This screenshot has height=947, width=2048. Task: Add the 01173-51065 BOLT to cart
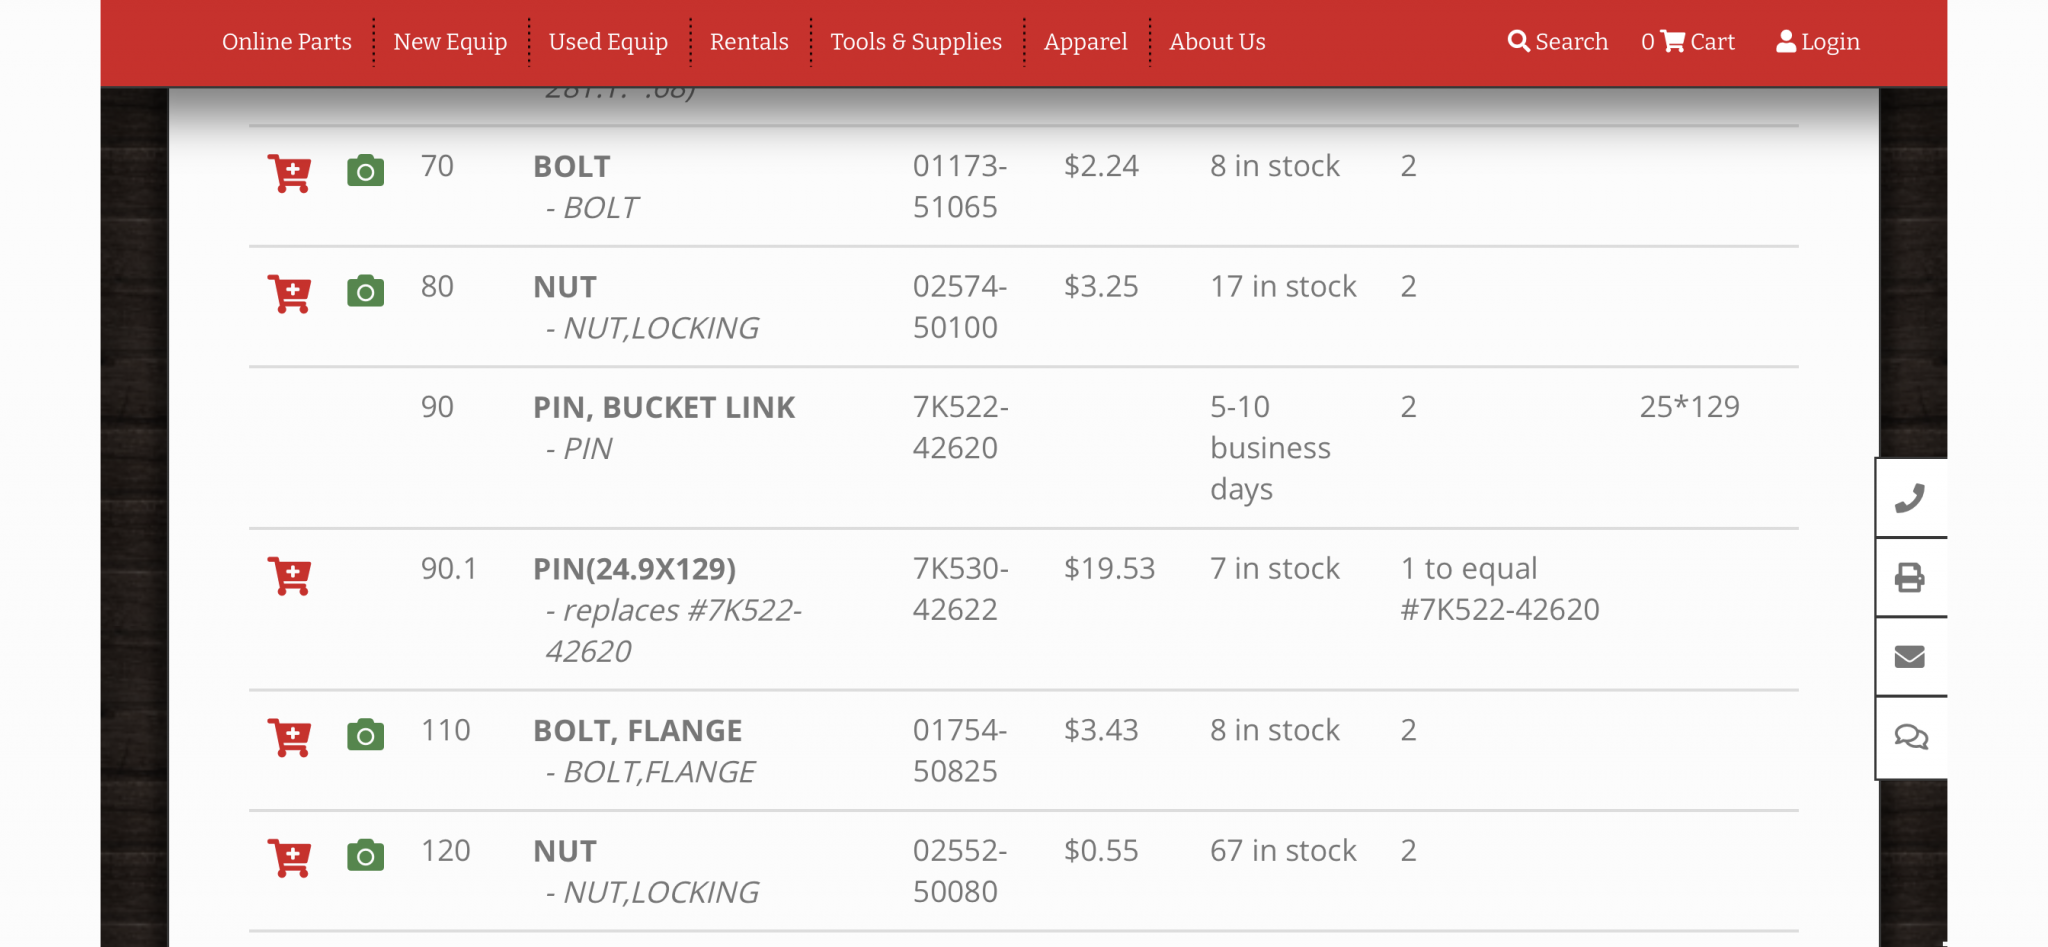coord(290,173)
